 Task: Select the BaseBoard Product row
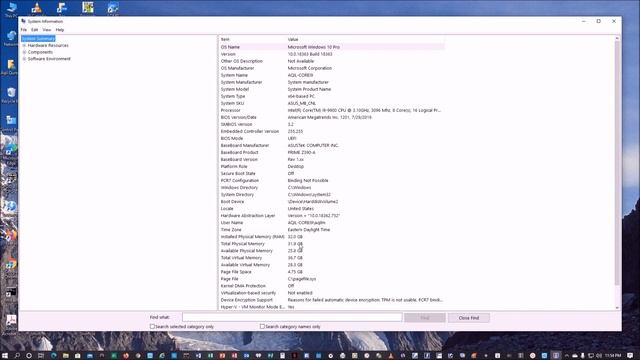[x=332, y=152]
